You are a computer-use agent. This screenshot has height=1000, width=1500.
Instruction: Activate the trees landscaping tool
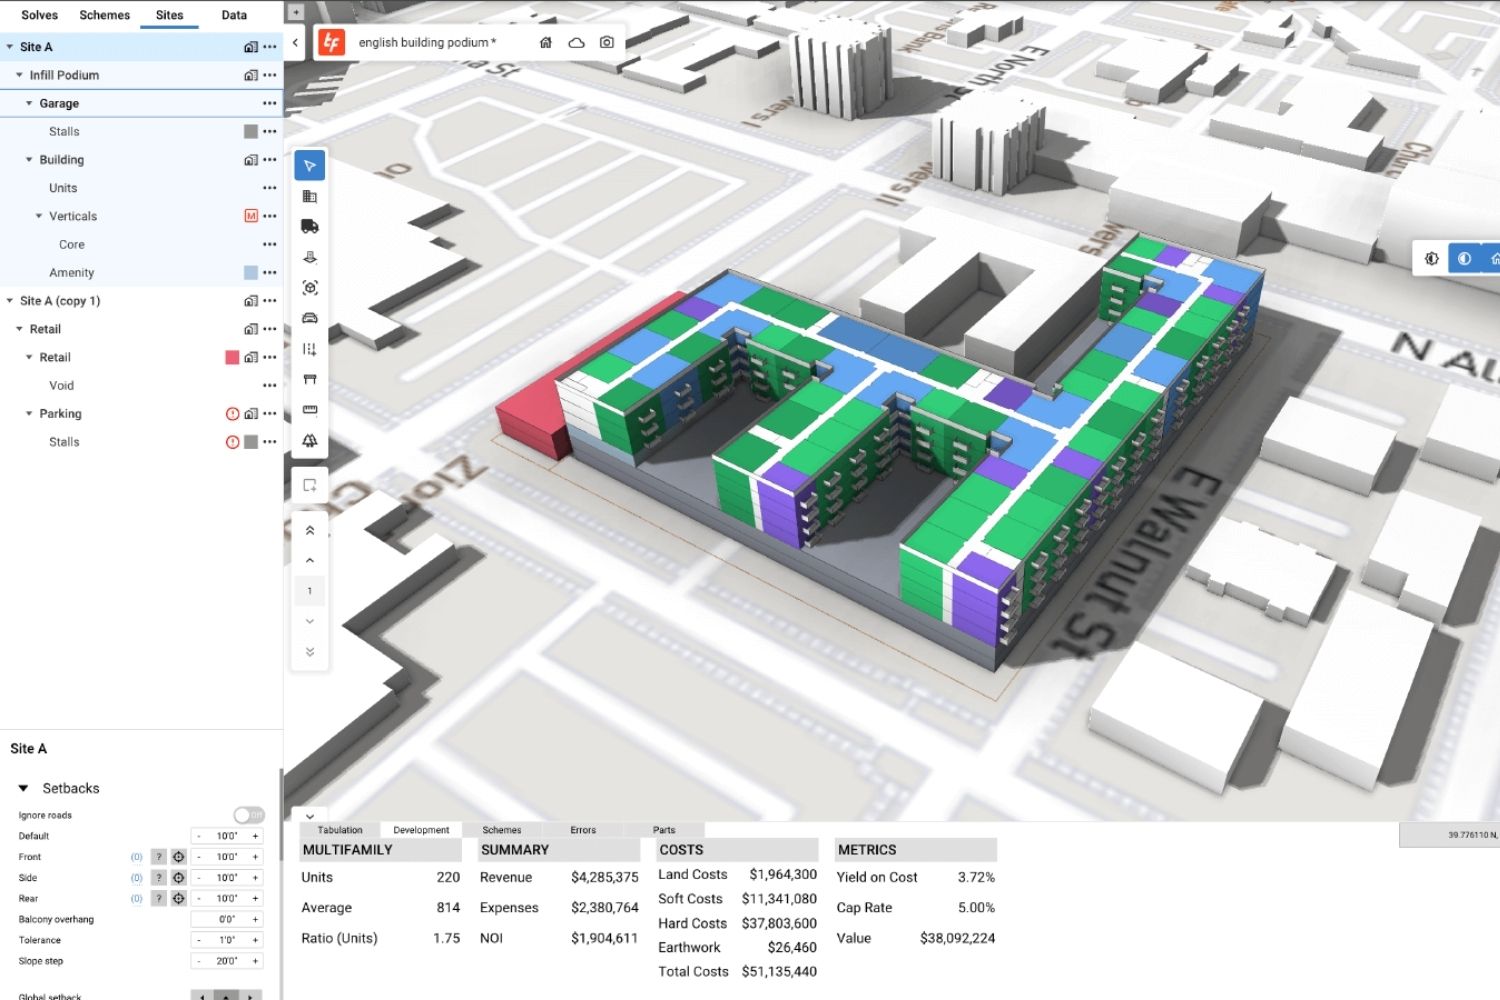click(310, 440)
